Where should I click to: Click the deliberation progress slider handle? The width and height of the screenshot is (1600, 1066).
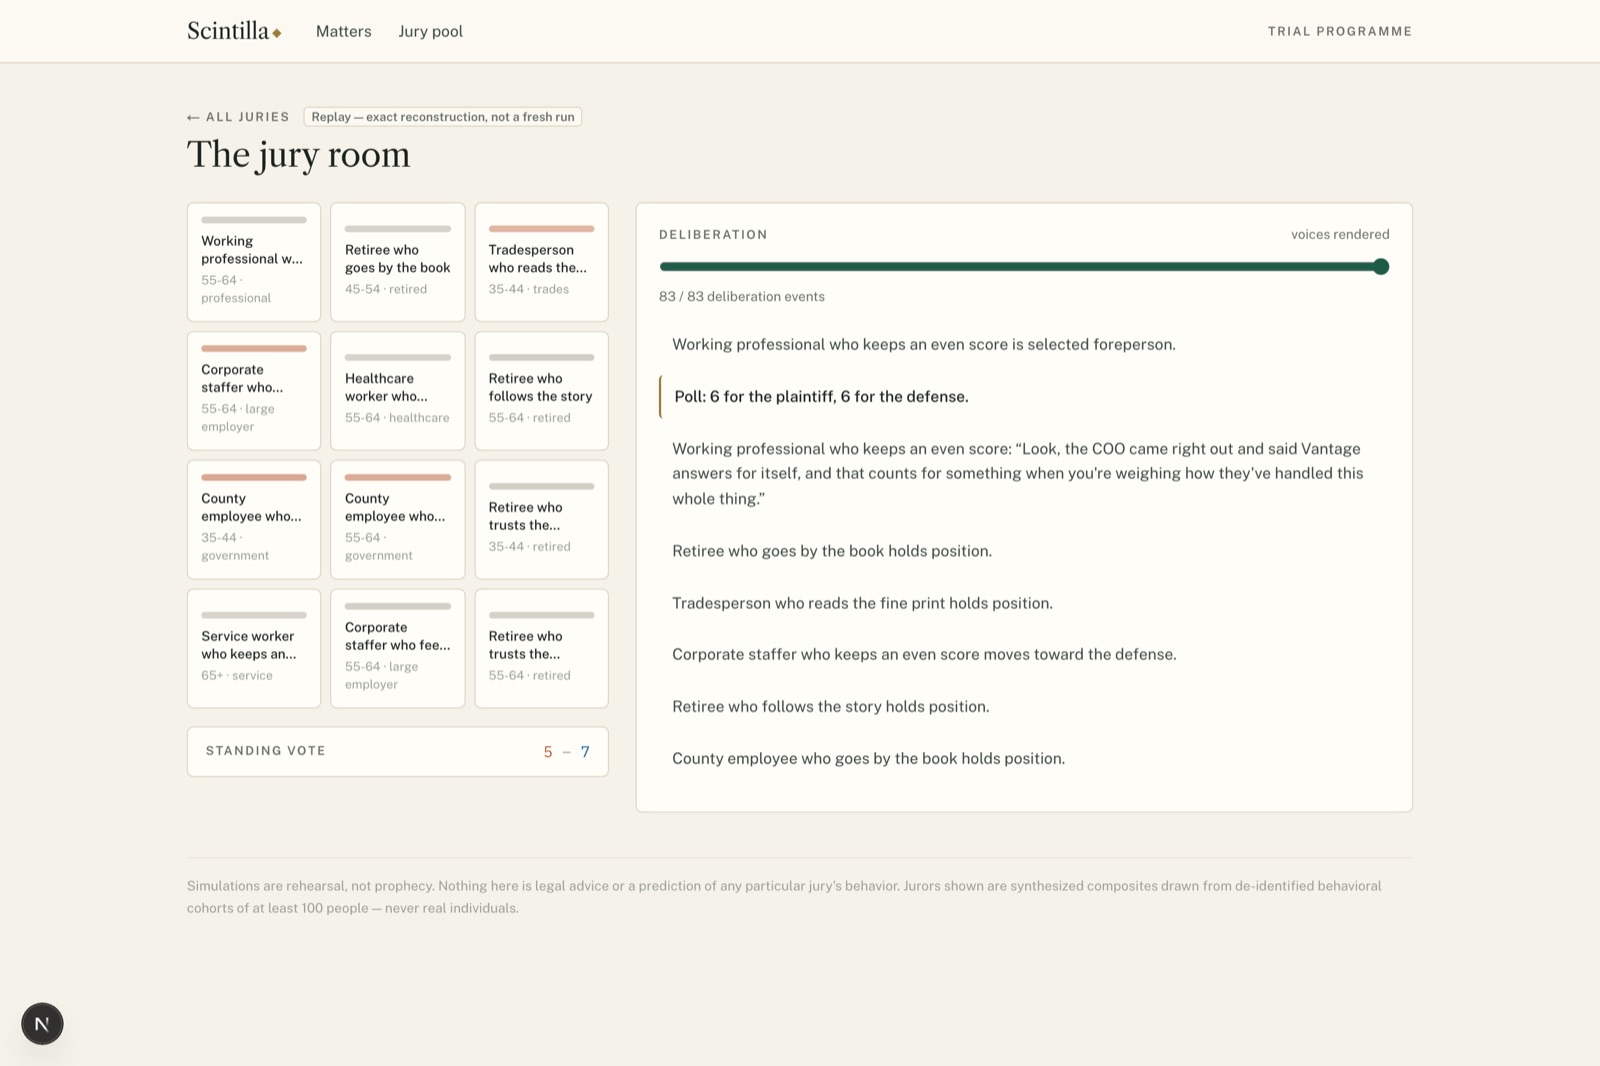1381,267
